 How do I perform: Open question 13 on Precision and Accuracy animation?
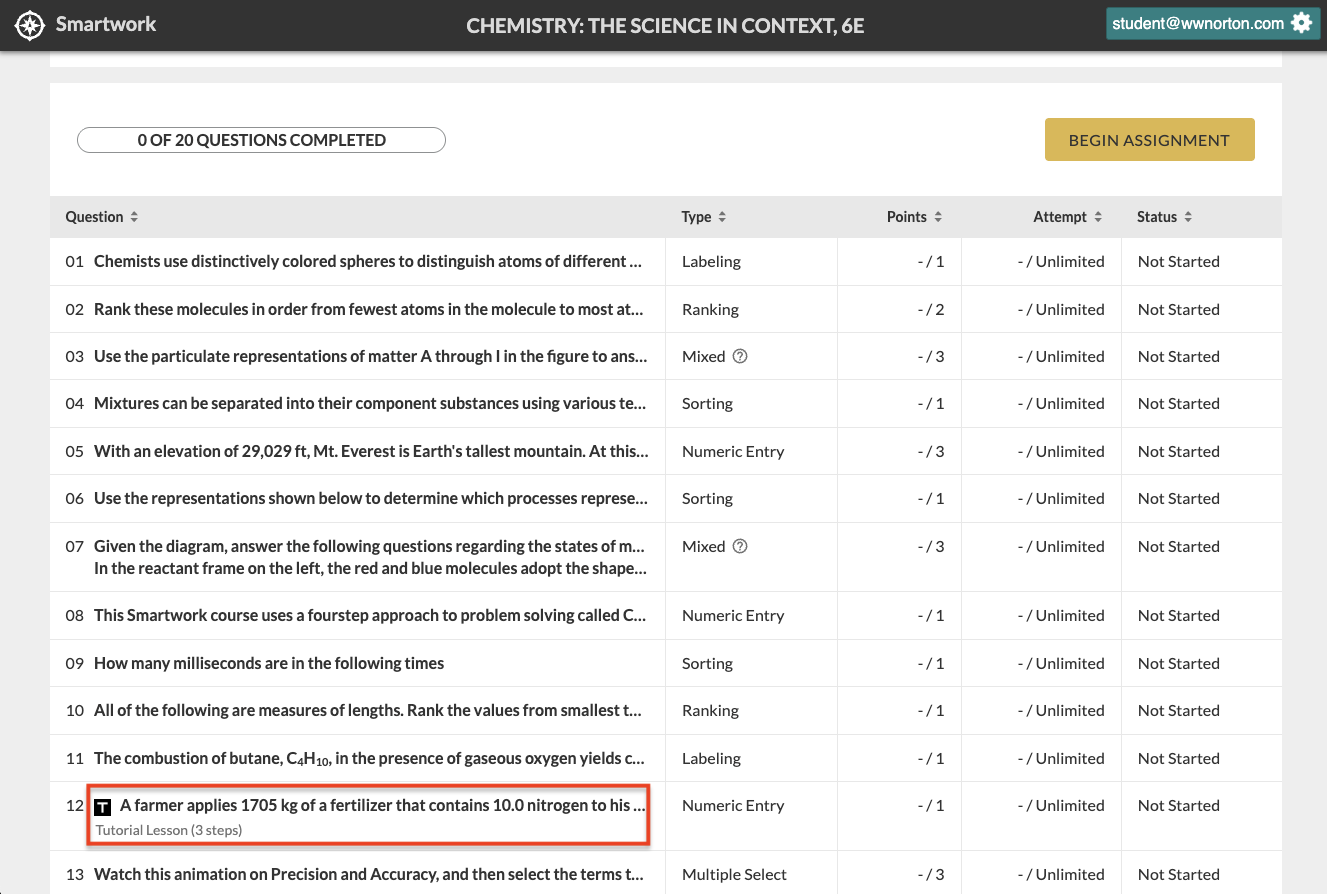point(368,875)
